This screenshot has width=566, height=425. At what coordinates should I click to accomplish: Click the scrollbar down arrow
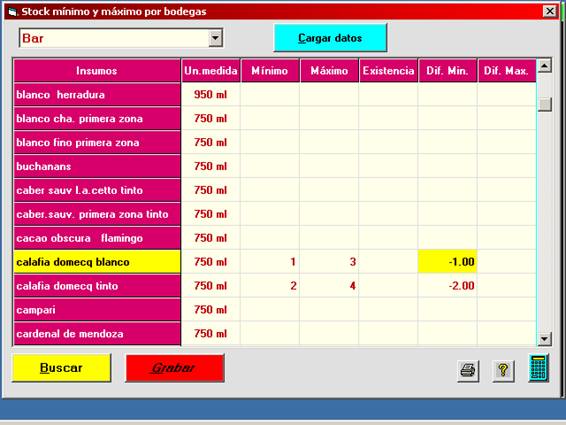pos(544,339)
